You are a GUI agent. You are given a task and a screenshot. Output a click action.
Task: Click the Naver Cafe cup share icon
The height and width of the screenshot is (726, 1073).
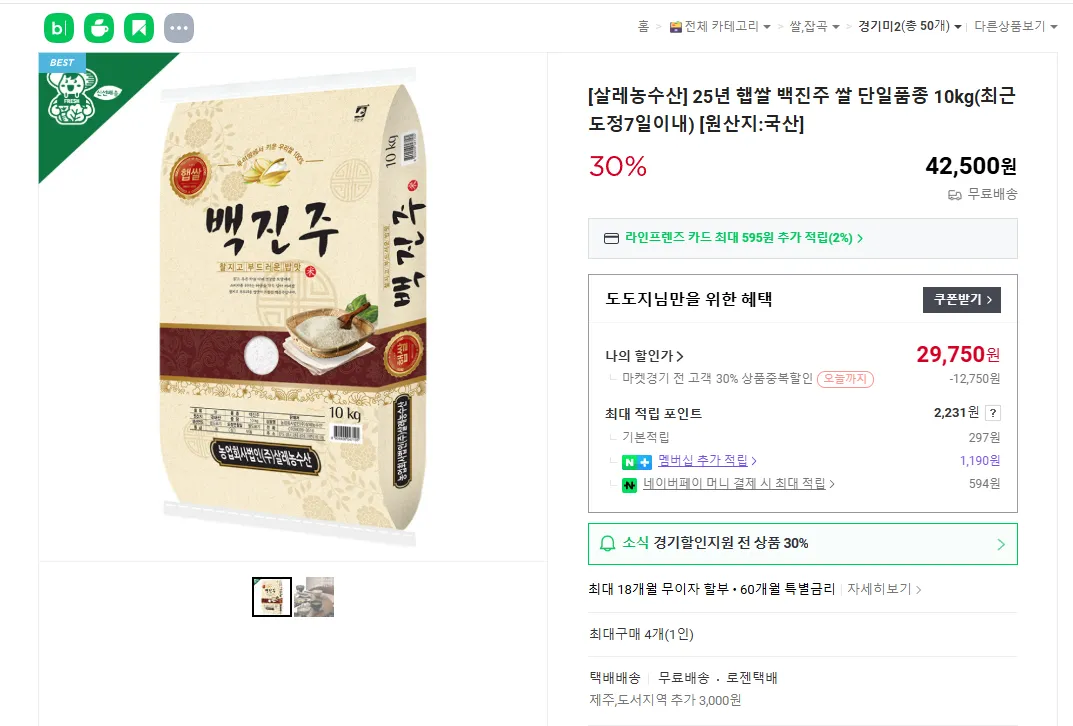[99, 28]
